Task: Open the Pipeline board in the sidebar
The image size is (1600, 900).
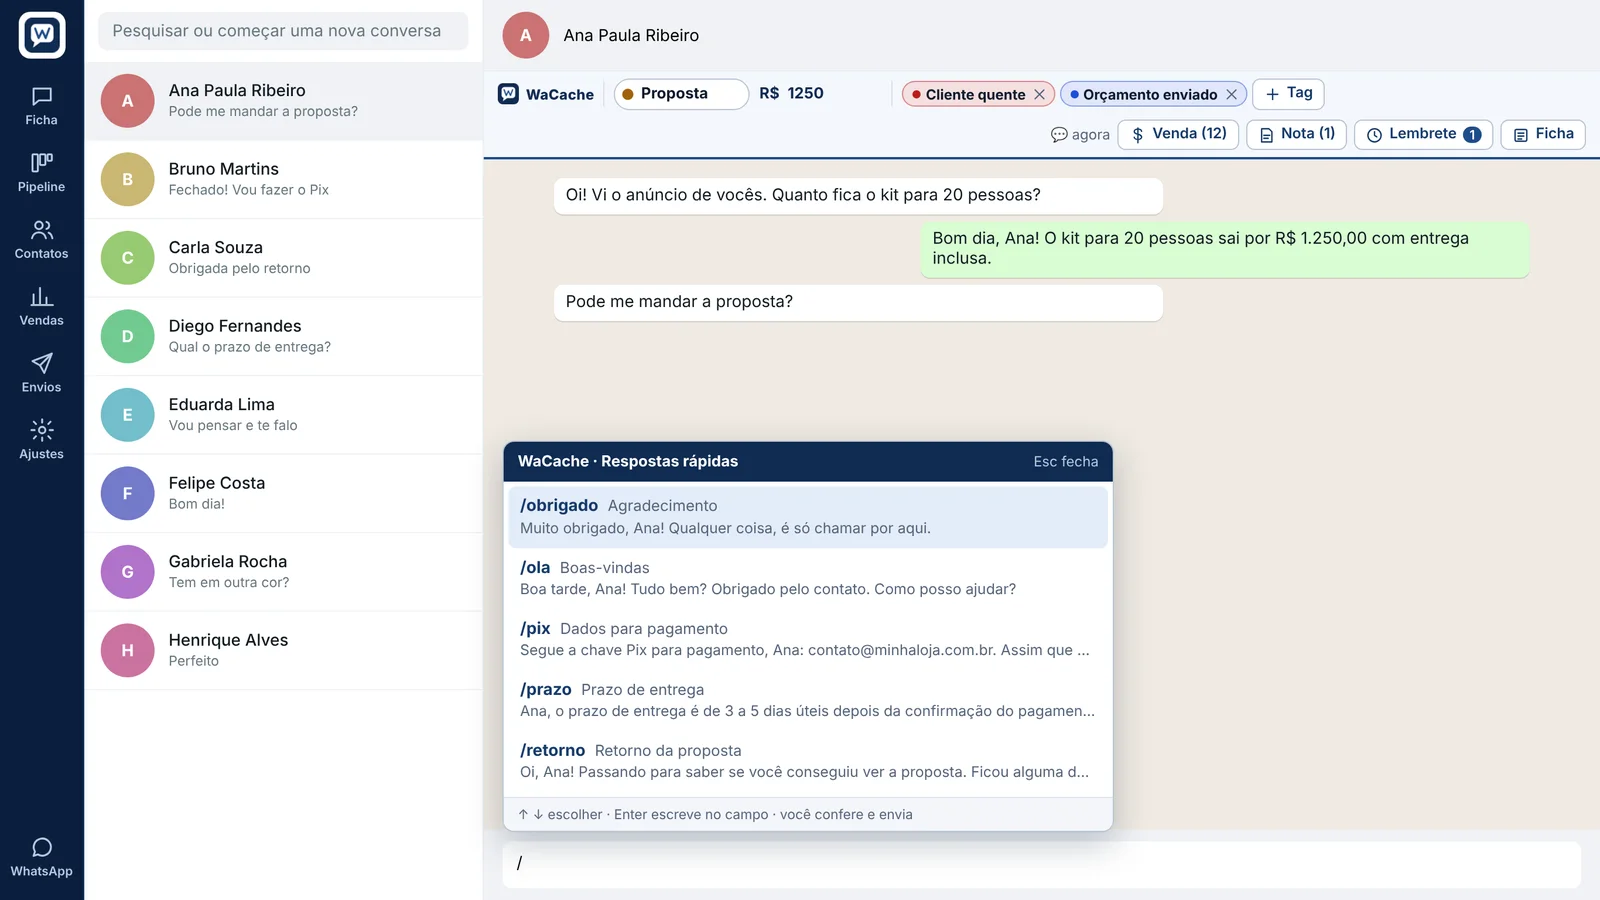Action: (41, 173)
